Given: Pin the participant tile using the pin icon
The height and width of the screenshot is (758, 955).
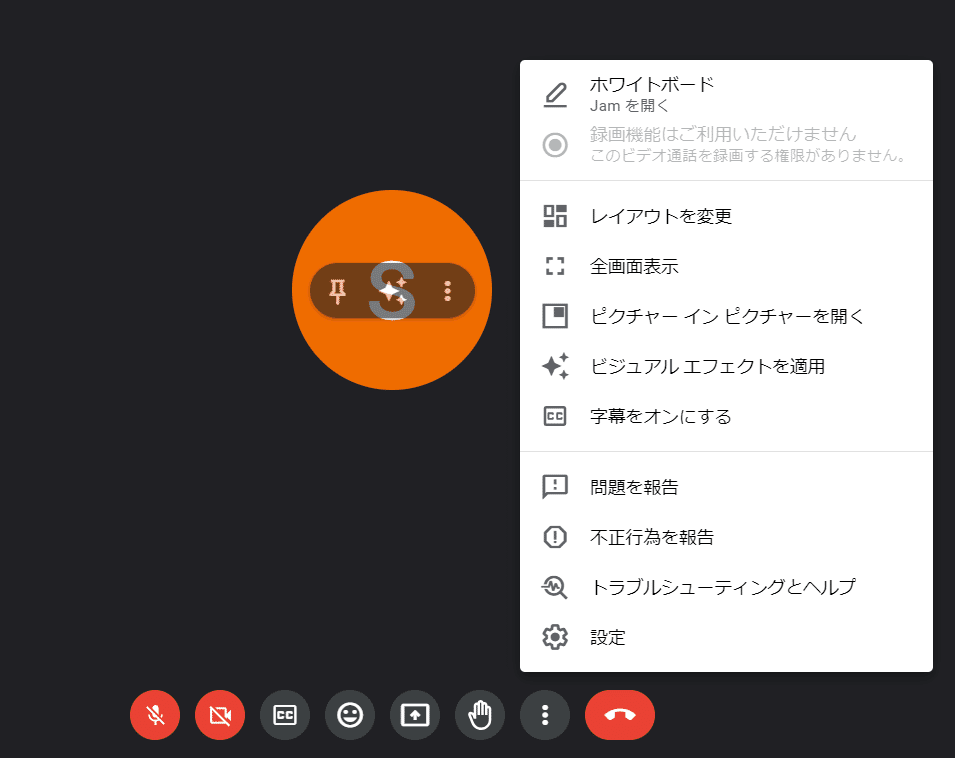Looking at the screenshot, I should [x=337, y=291].
